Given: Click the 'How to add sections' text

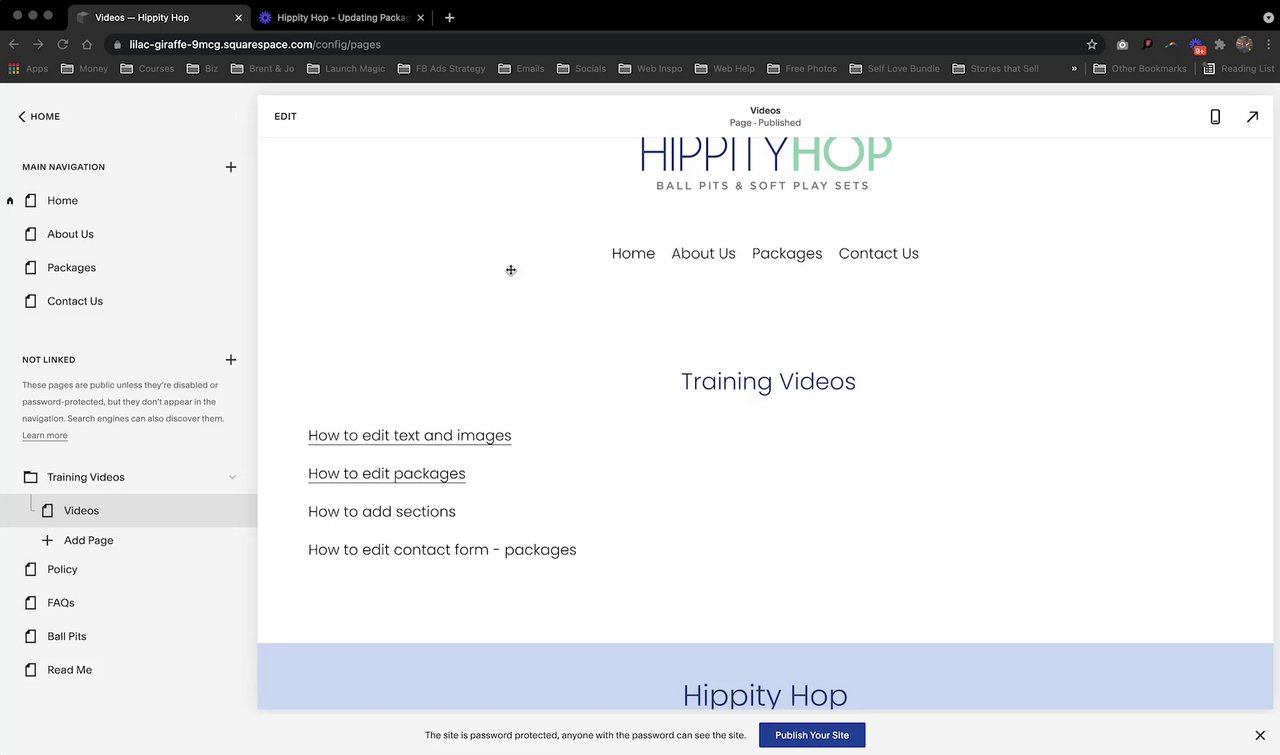Looking at the screenshot, I should (382, 511).
